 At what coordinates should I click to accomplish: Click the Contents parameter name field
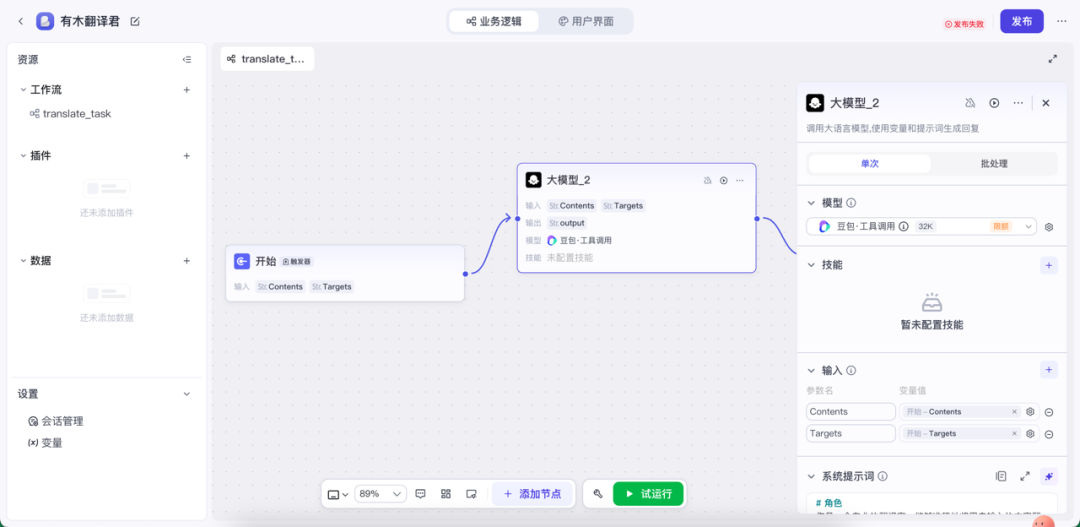[x=851, y=412]
